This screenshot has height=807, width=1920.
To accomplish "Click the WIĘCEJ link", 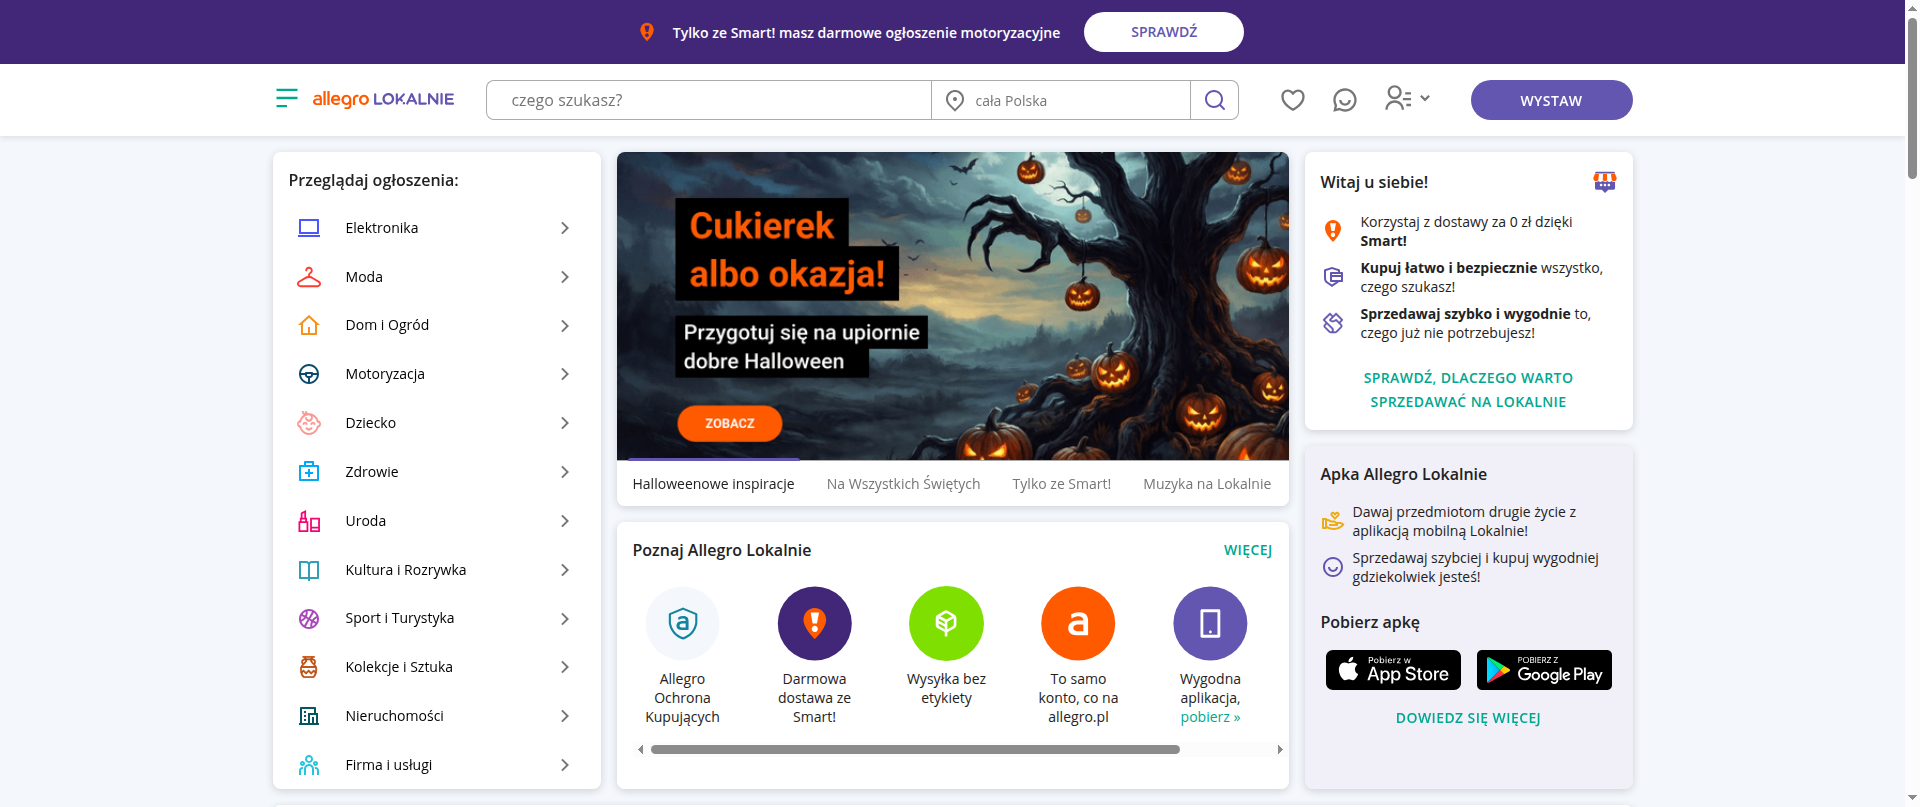I will click(x=1248, y=551).
